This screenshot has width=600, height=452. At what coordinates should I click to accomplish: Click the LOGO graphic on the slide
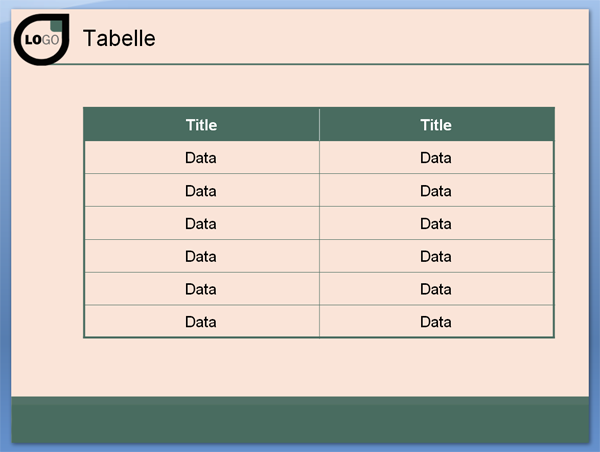[x=41, y=39]
